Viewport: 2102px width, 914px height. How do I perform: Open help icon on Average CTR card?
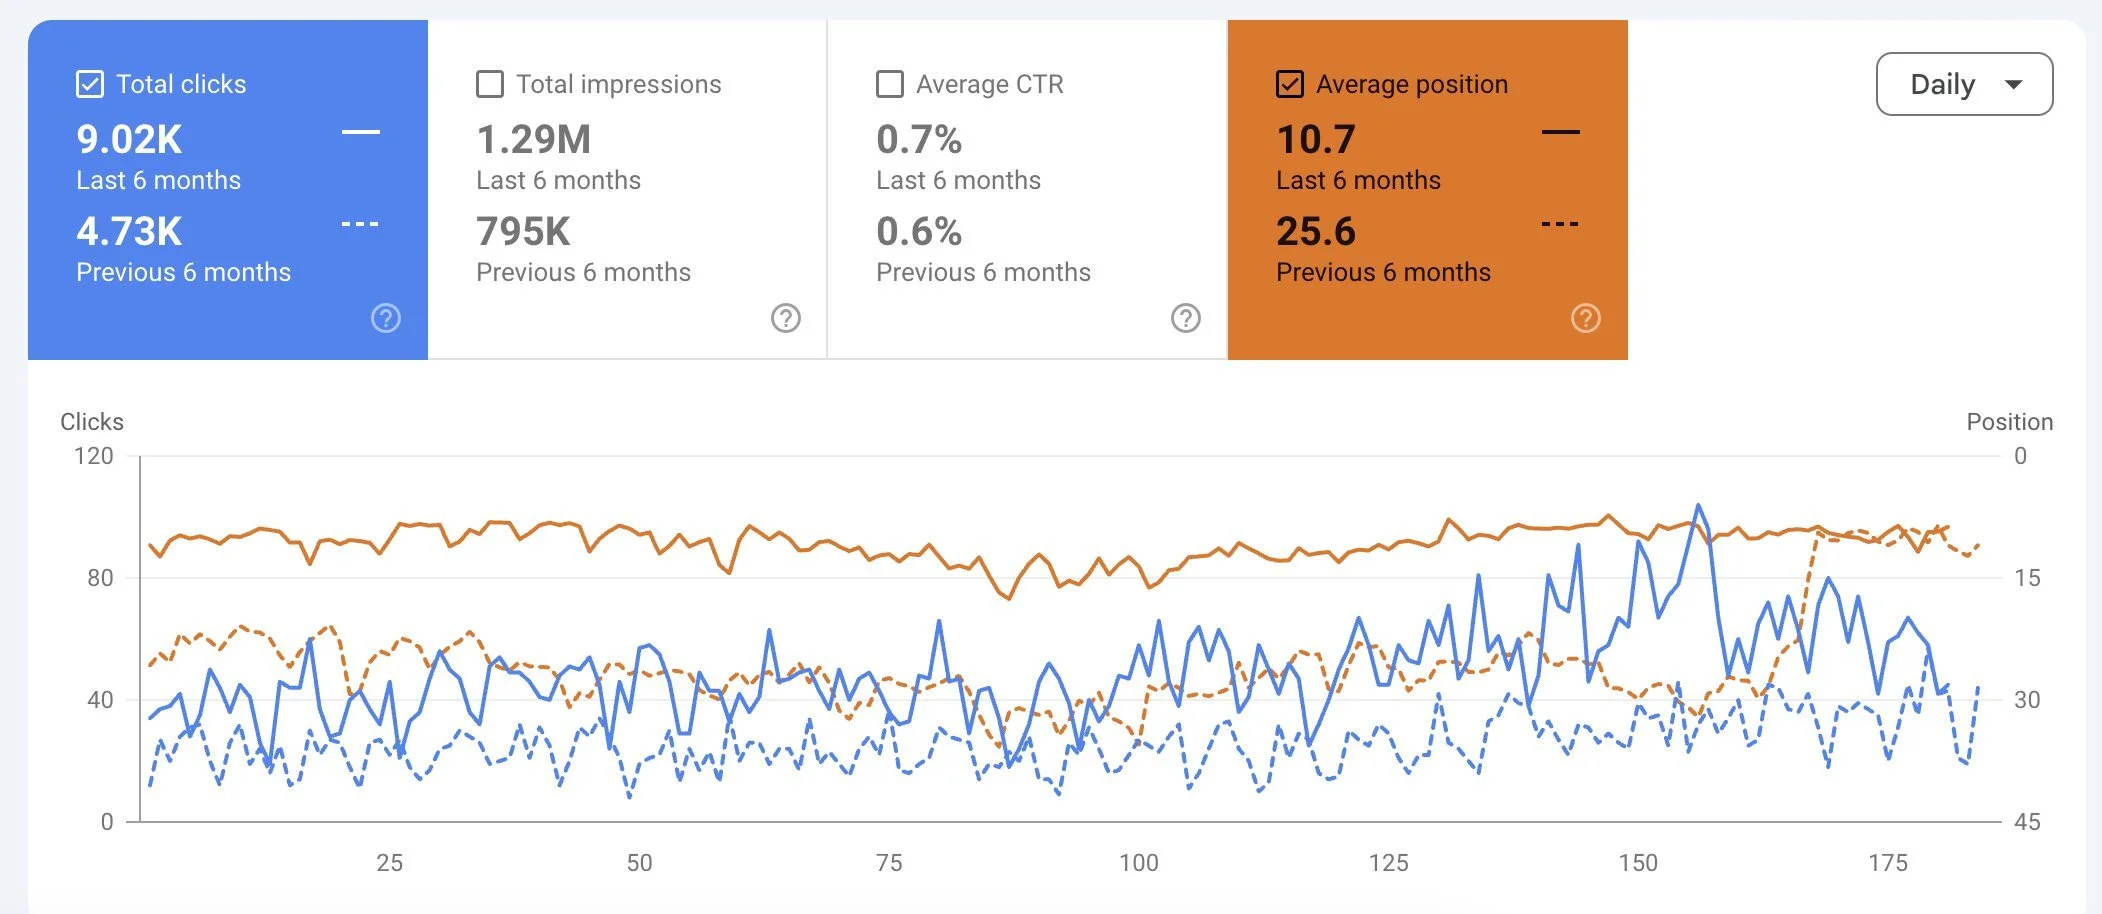pyautogui.click(x=1186, y=318)
